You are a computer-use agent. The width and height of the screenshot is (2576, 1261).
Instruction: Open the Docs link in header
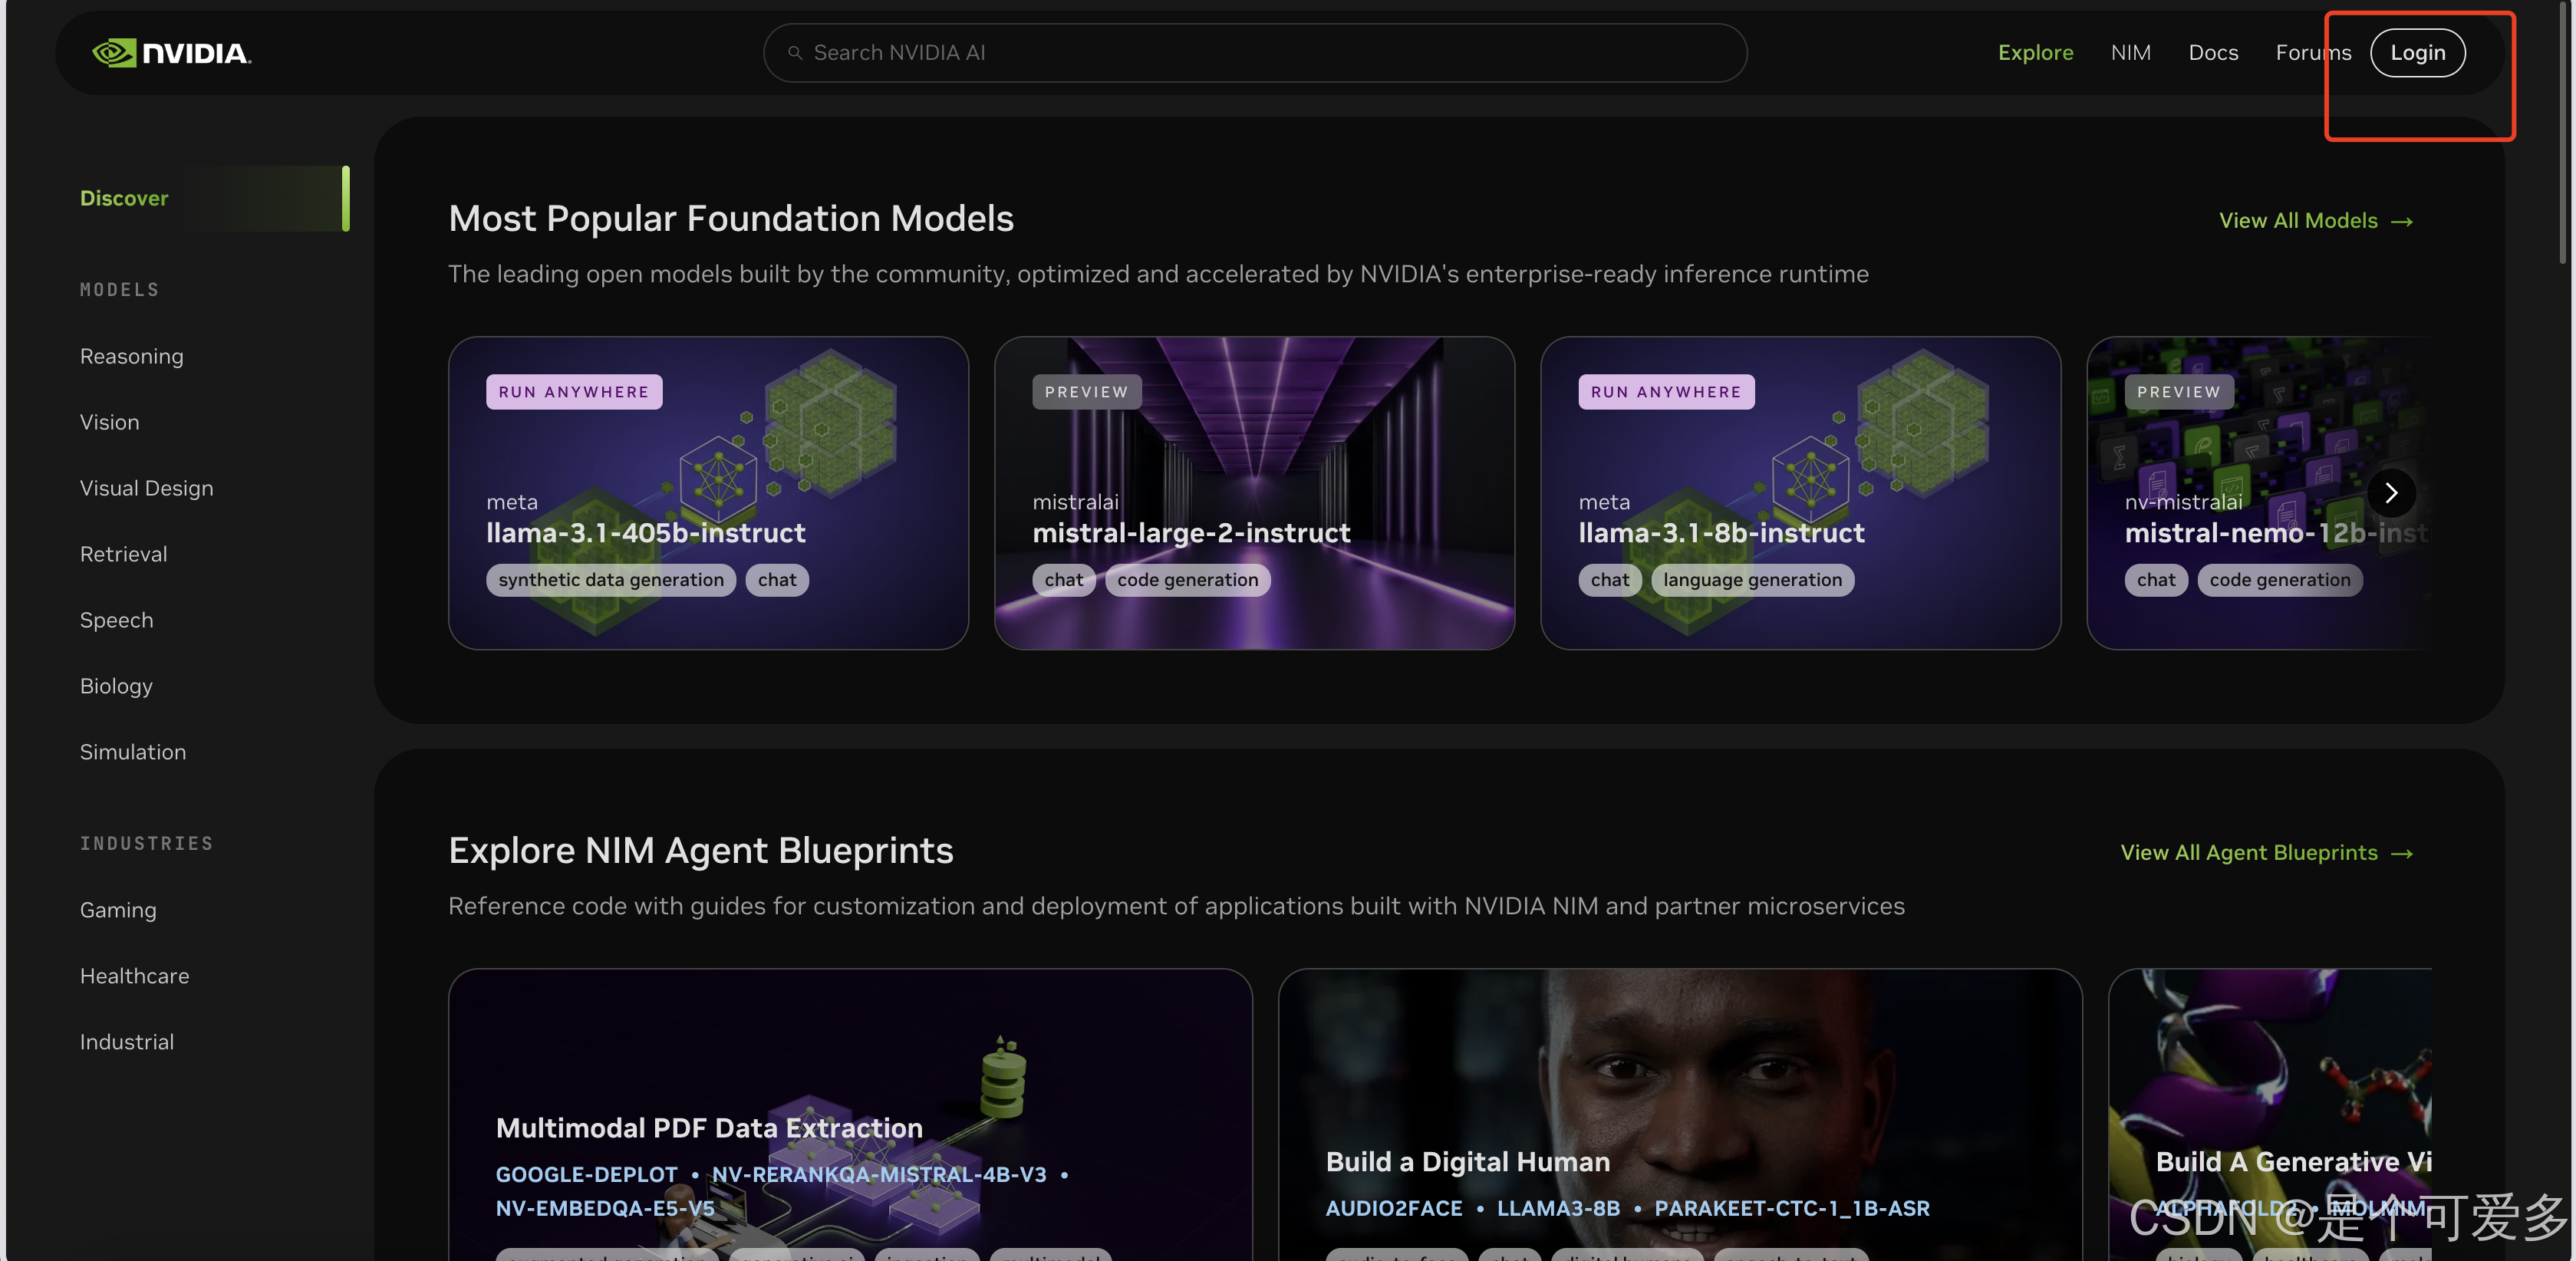2212,53
